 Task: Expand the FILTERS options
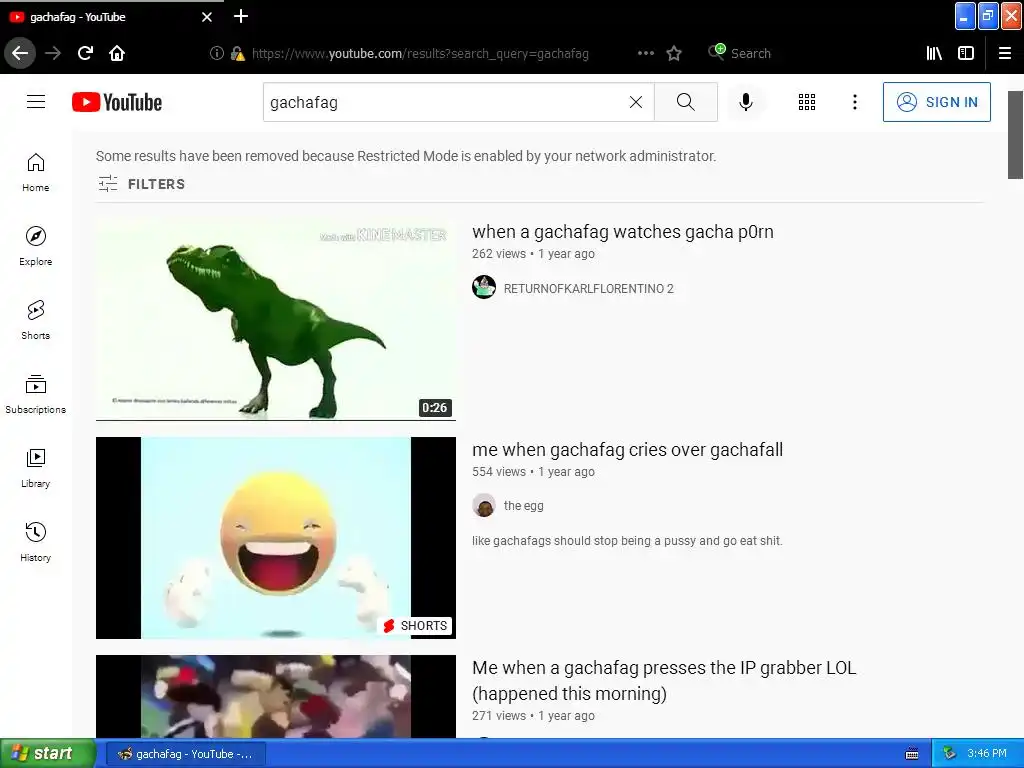(142, 184)
